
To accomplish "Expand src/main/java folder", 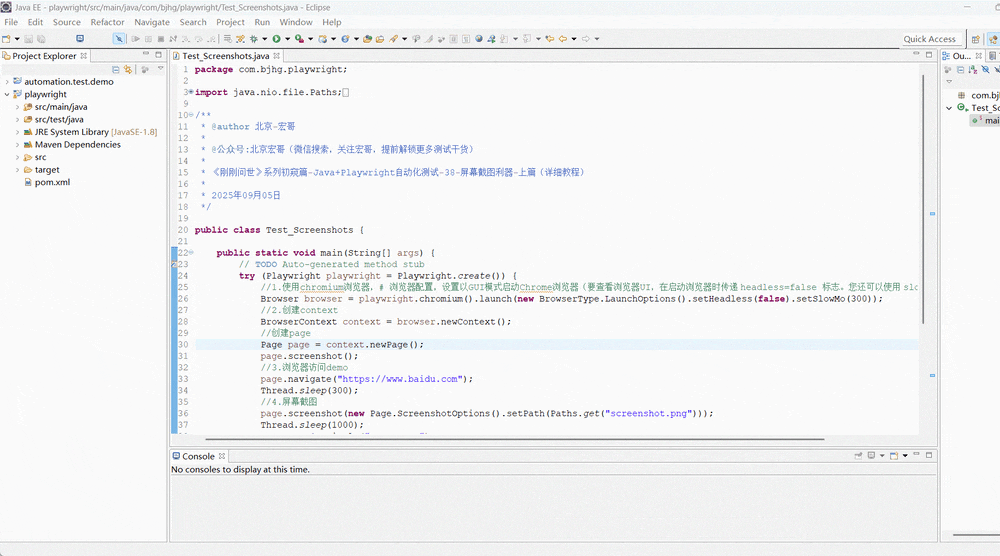I will tap(17, 107).
